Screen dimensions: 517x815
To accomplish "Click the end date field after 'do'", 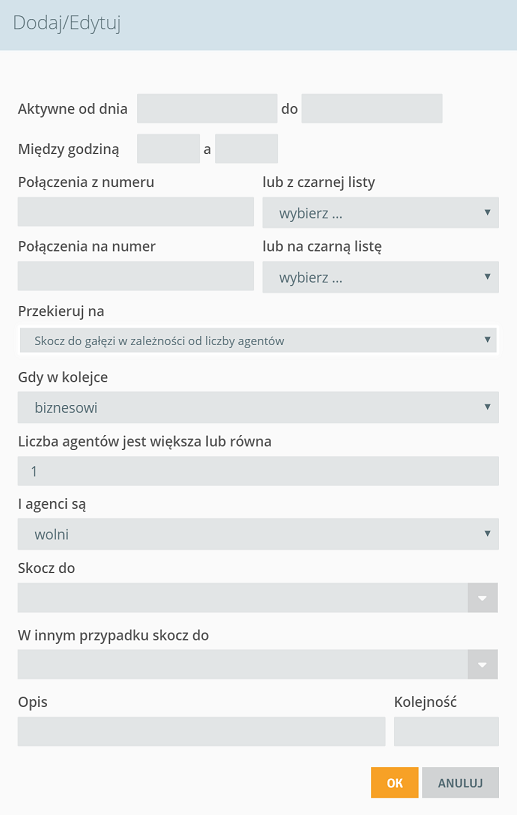I will (x=372, y=108).
